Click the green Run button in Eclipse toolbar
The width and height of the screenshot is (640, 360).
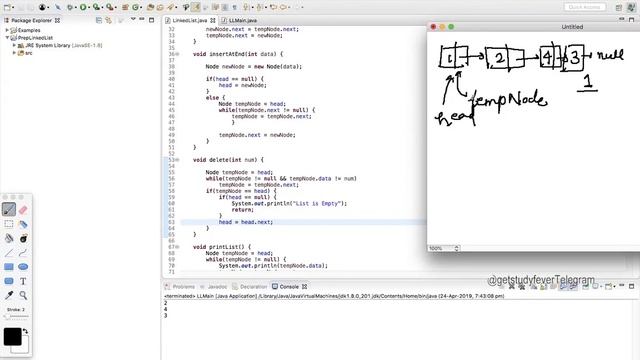point(83,7)
